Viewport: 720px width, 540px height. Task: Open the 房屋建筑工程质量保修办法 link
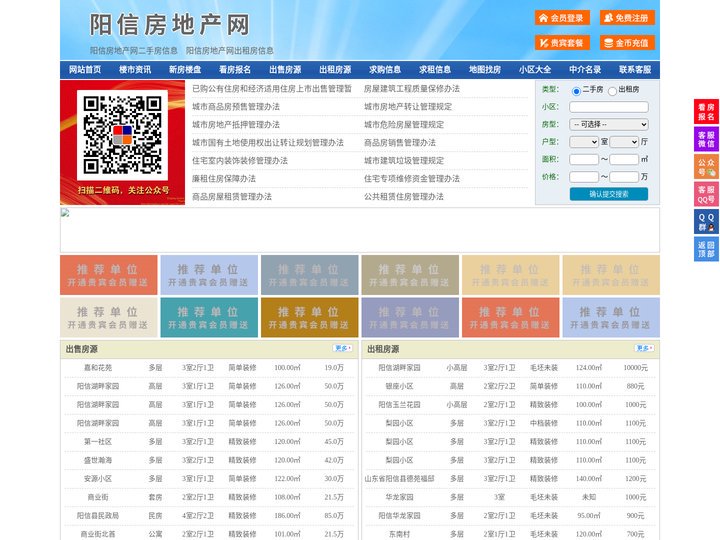pyautogui.click(x=412, y=89)
